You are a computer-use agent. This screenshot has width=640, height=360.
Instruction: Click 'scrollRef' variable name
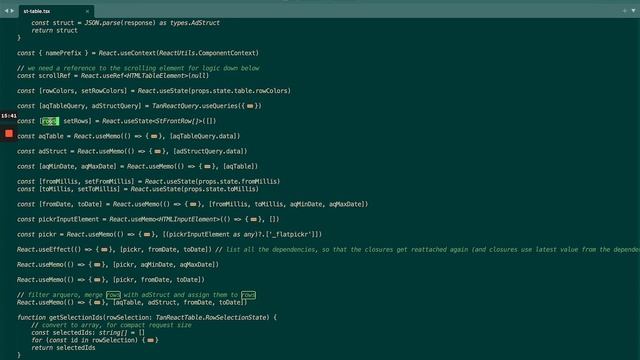point(54,76)
